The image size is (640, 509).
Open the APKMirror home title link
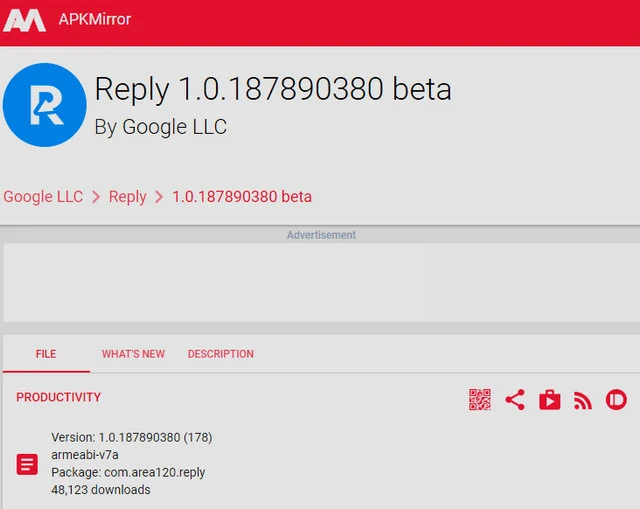click(x=95, y=19)
